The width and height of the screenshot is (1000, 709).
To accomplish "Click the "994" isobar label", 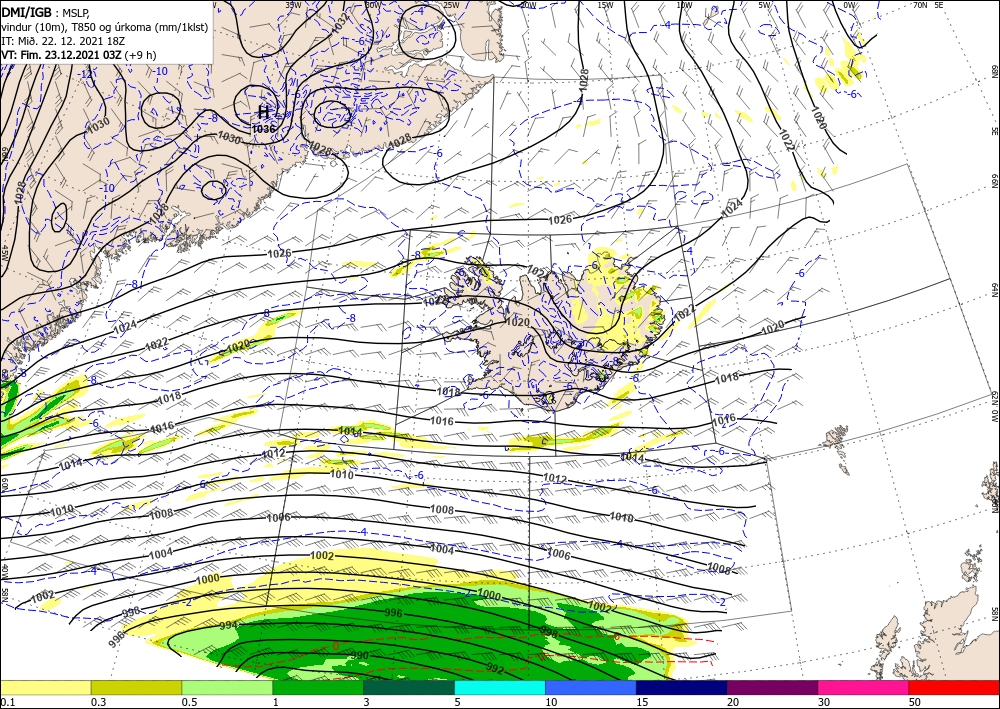I will click(228, 625).
